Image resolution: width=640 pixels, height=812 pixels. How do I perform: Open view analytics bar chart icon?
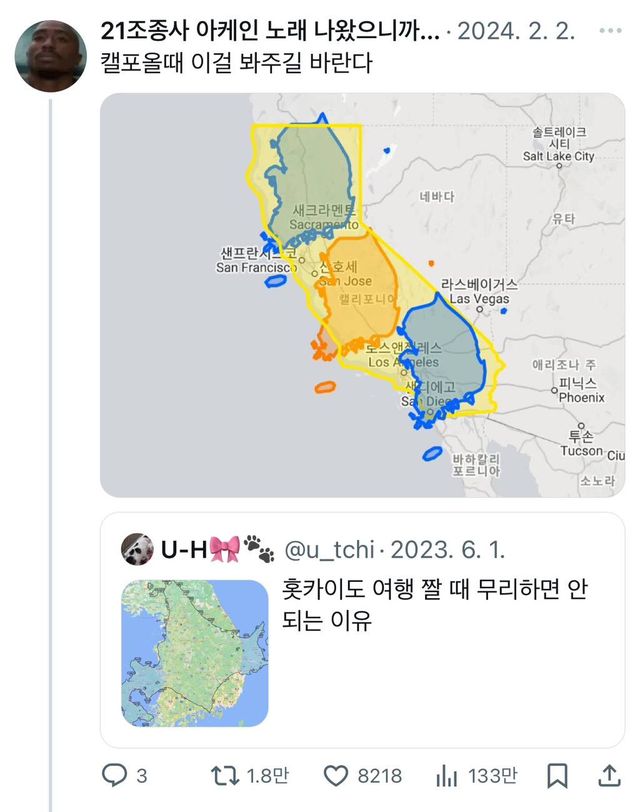446,775
